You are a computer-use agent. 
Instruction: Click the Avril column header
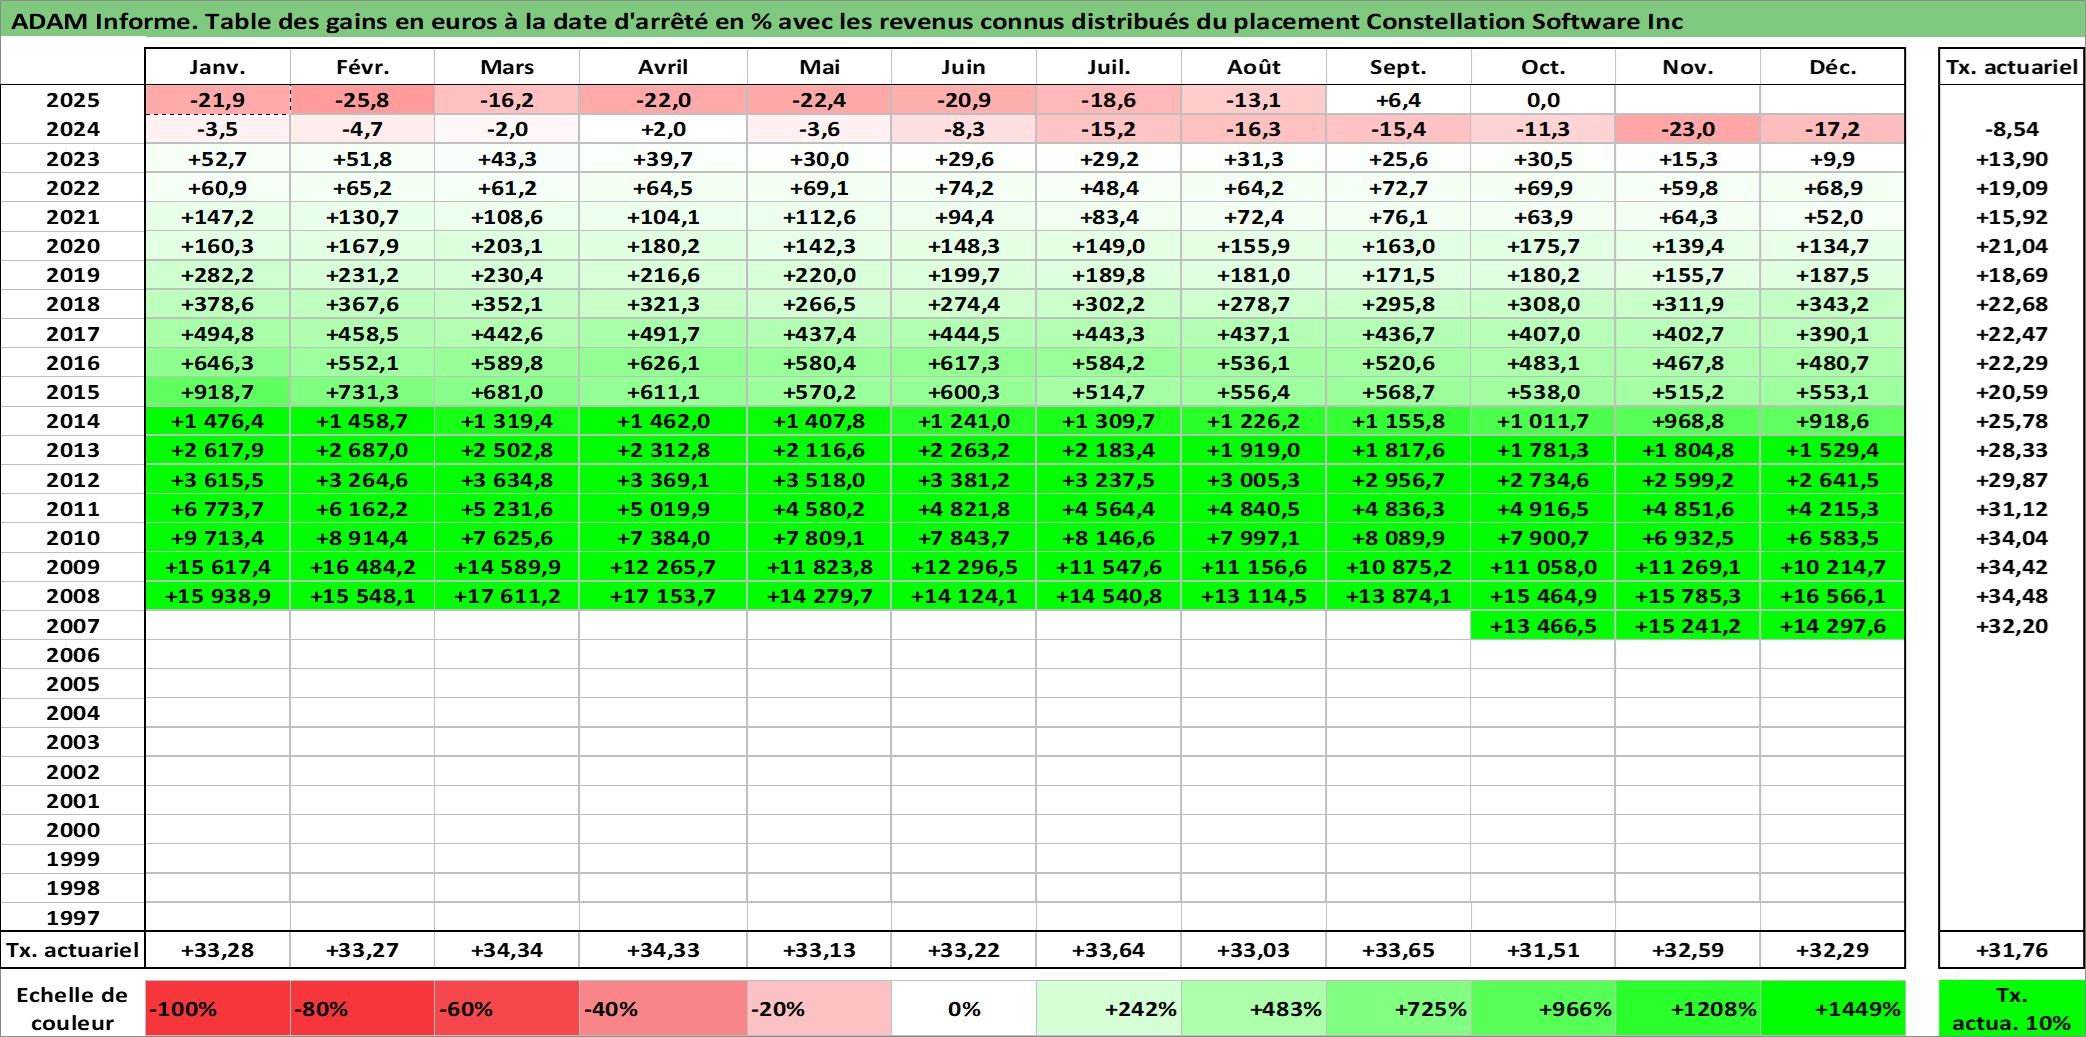pos(663,67)
